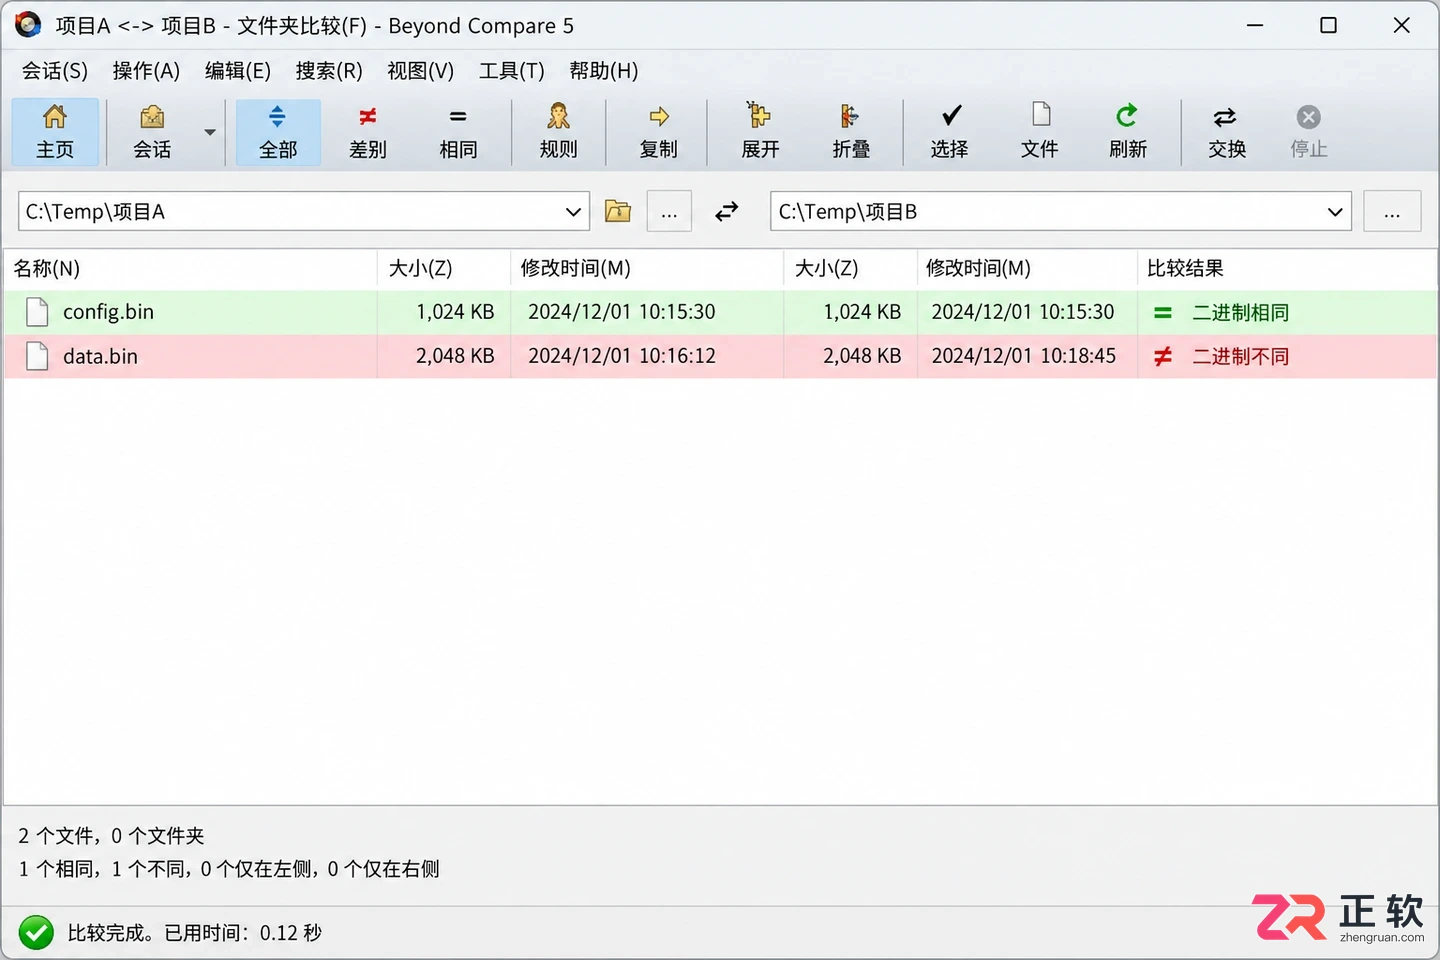Sort by the 名称(N) column header
This screenshot has width=1440, height=960.
pos(190,268)
